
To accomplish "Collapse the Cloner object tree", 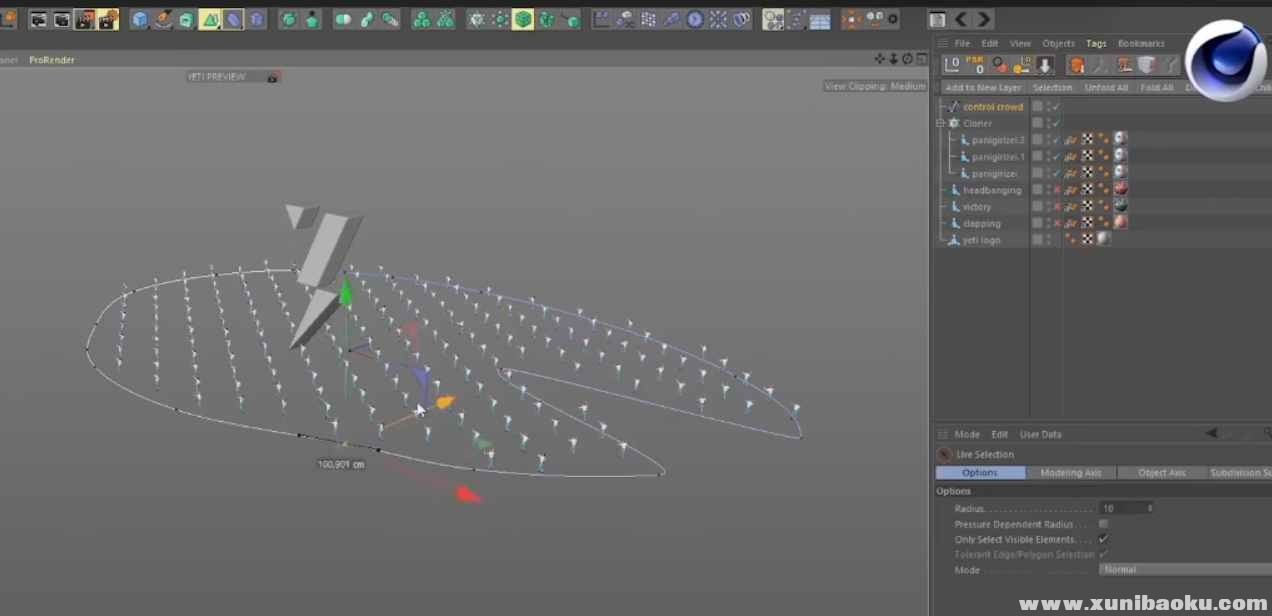I will (940, 123).
